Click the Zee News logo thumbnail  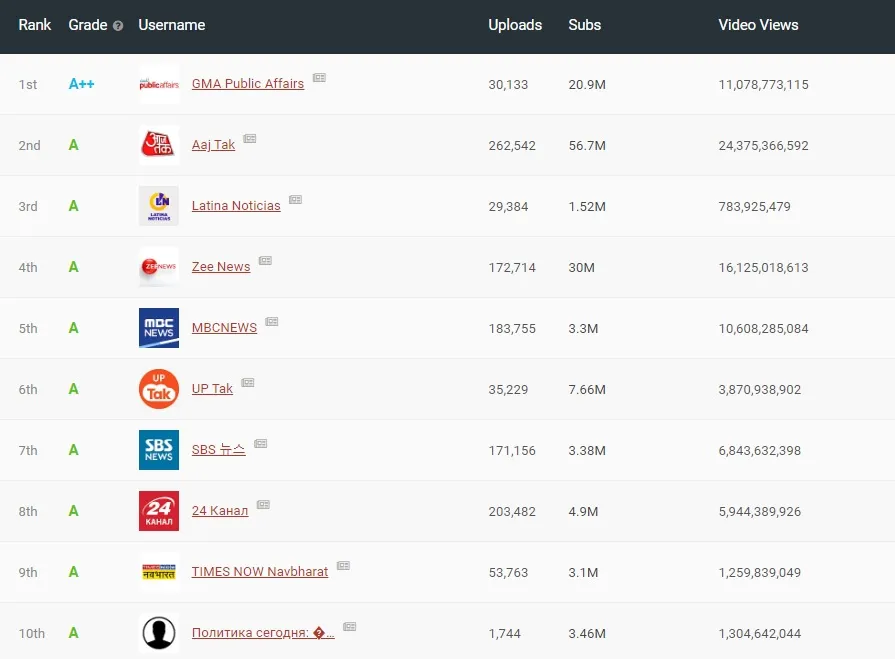tap(159, 267)
